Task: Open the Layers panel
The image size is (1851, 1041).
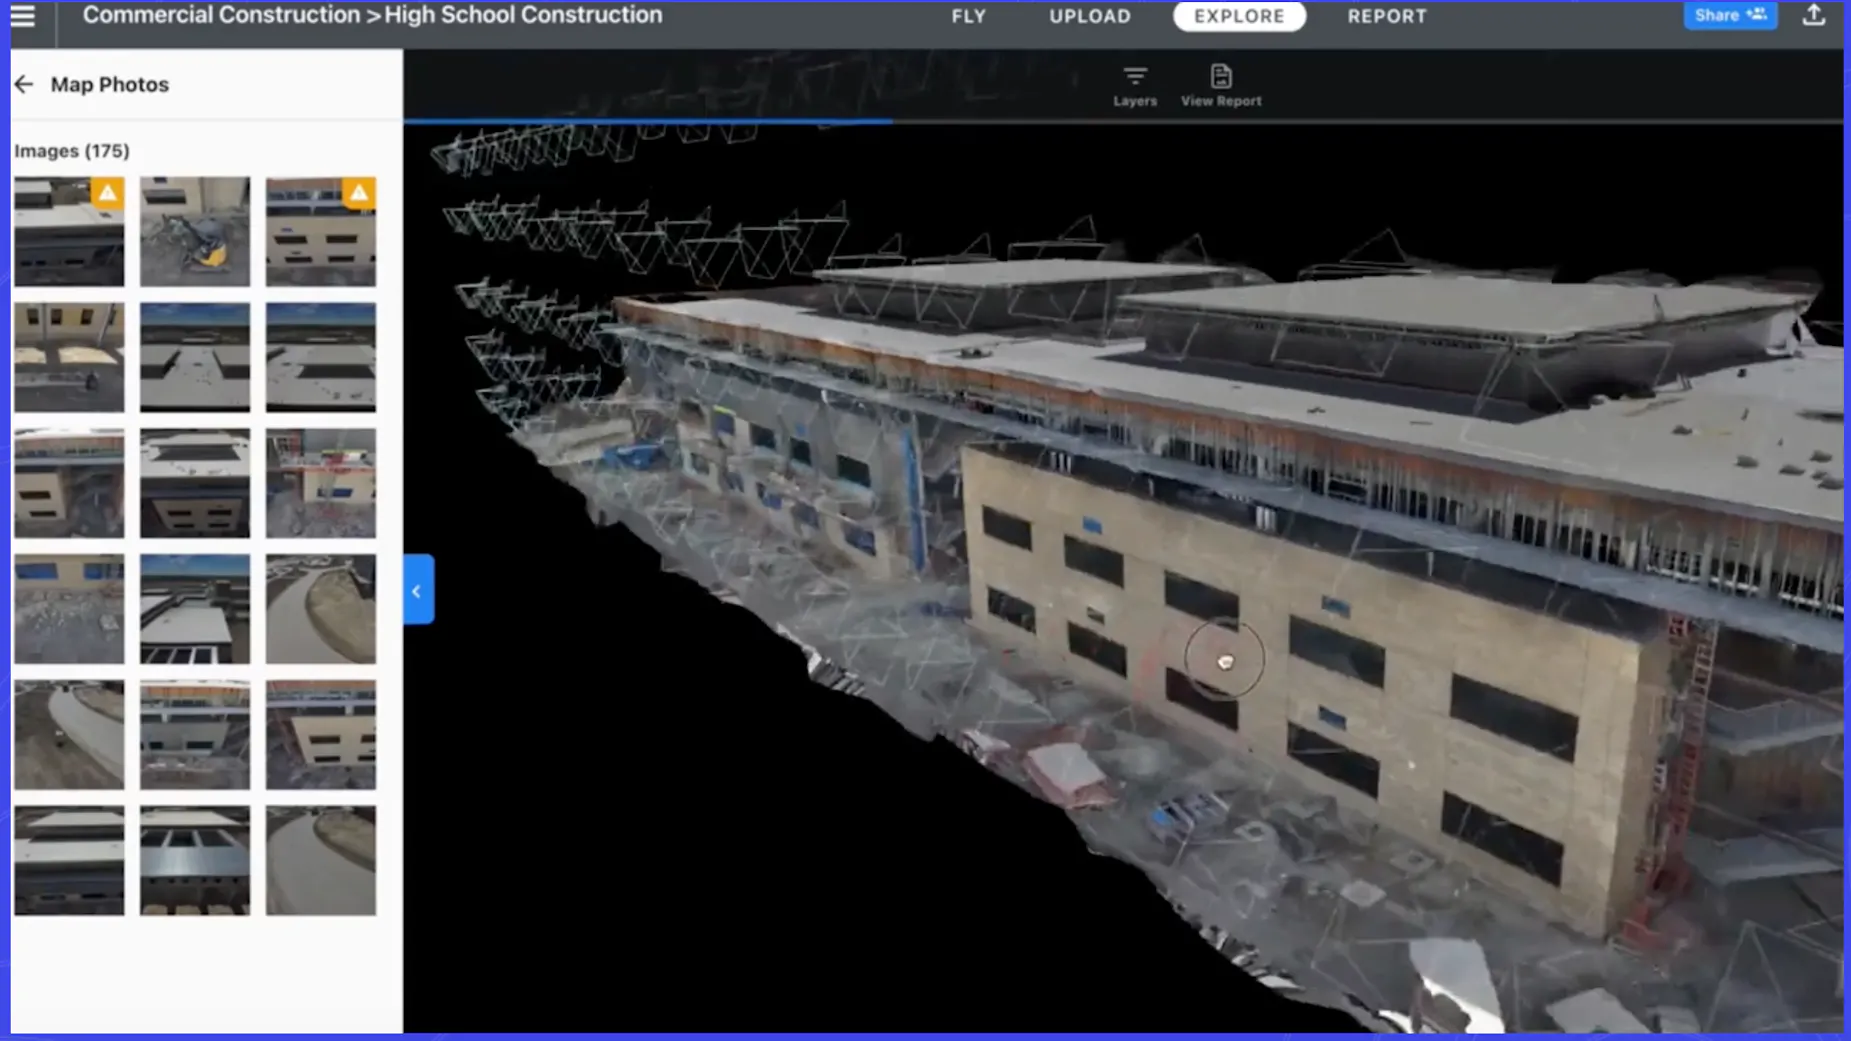Action: [1134, 84]
